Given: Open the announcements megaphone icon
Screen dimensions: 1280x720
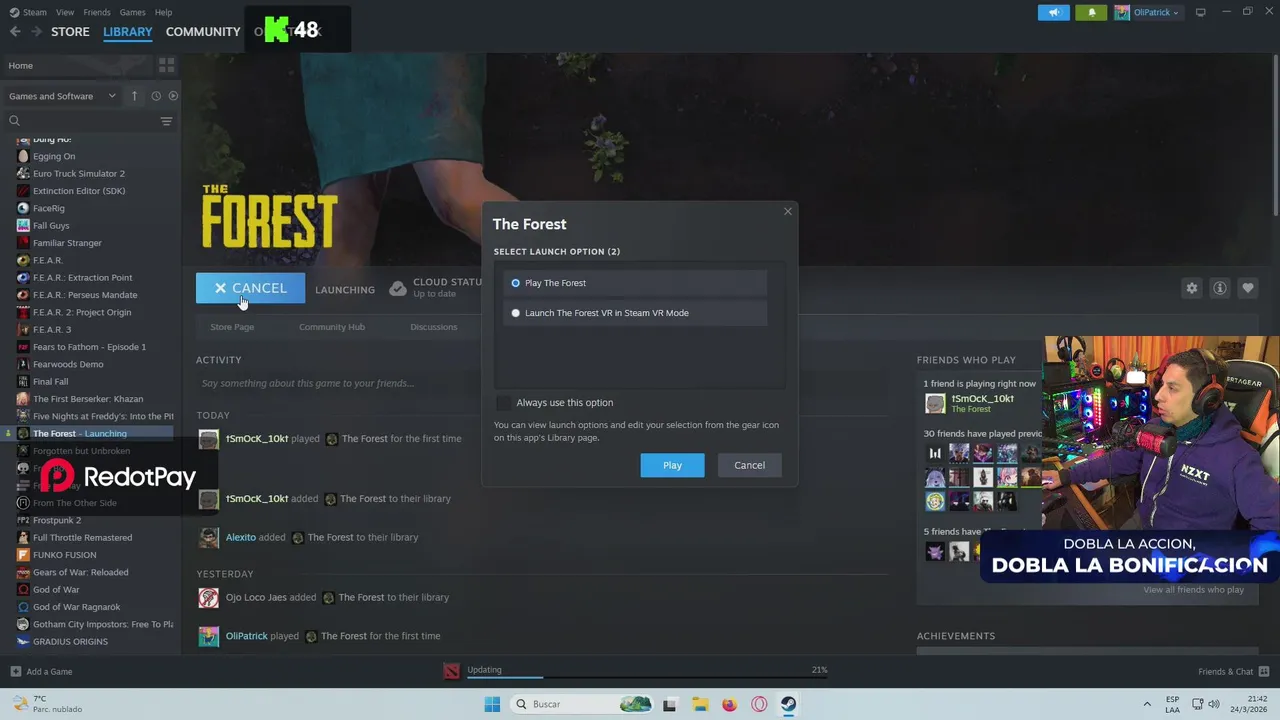Looking at the screenshot, I should click(x=1053, y=12).
